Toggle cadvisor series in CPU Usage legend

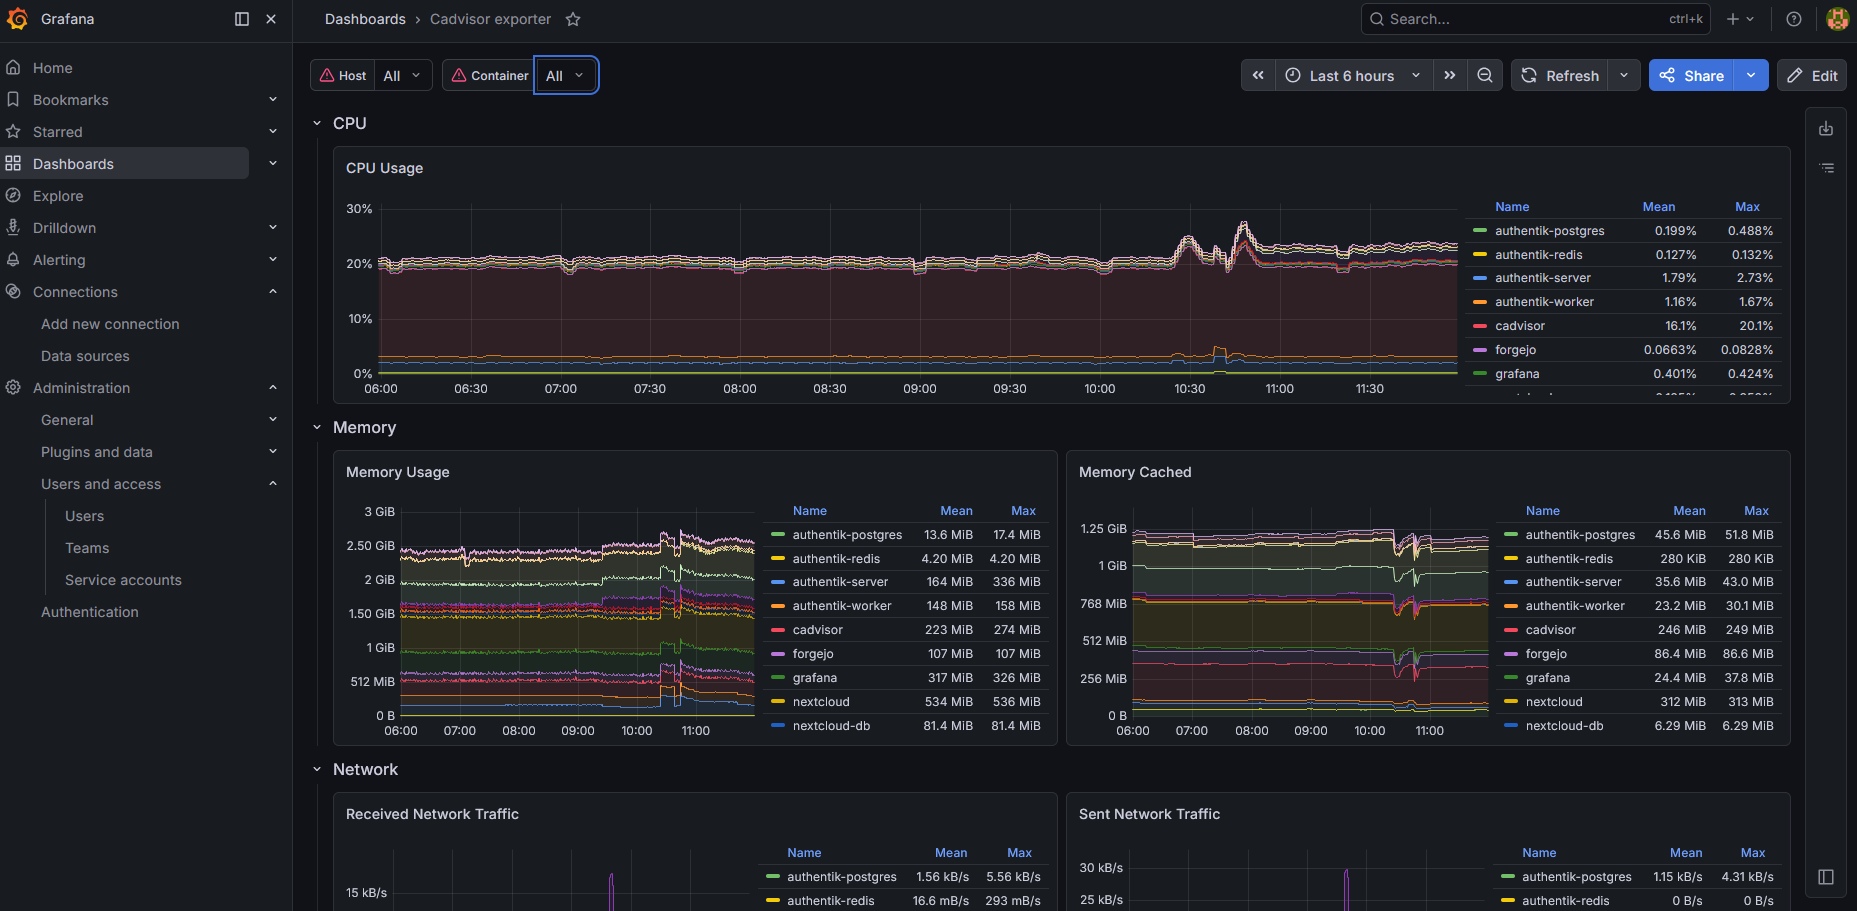click(x=1520, y=326)
